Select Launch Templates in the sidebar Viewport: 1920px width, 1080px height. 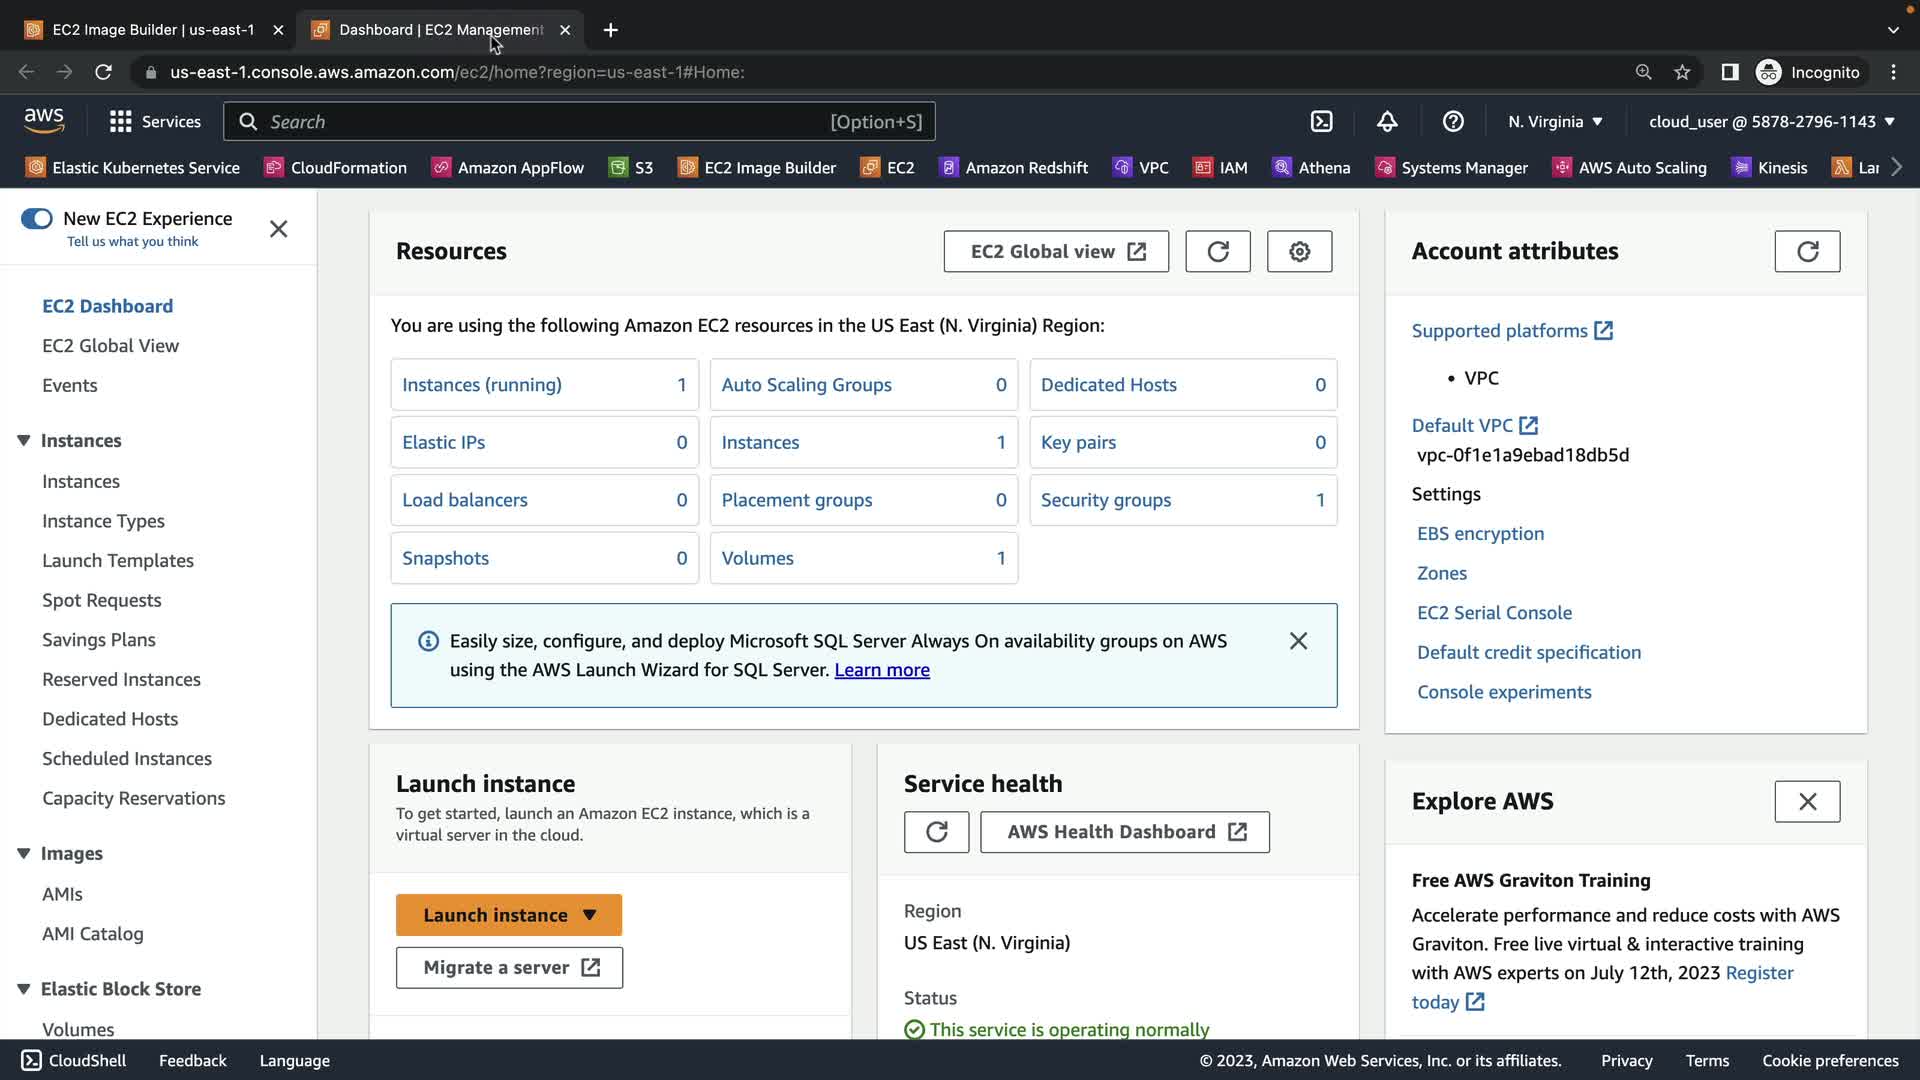(x=118, y=561)
